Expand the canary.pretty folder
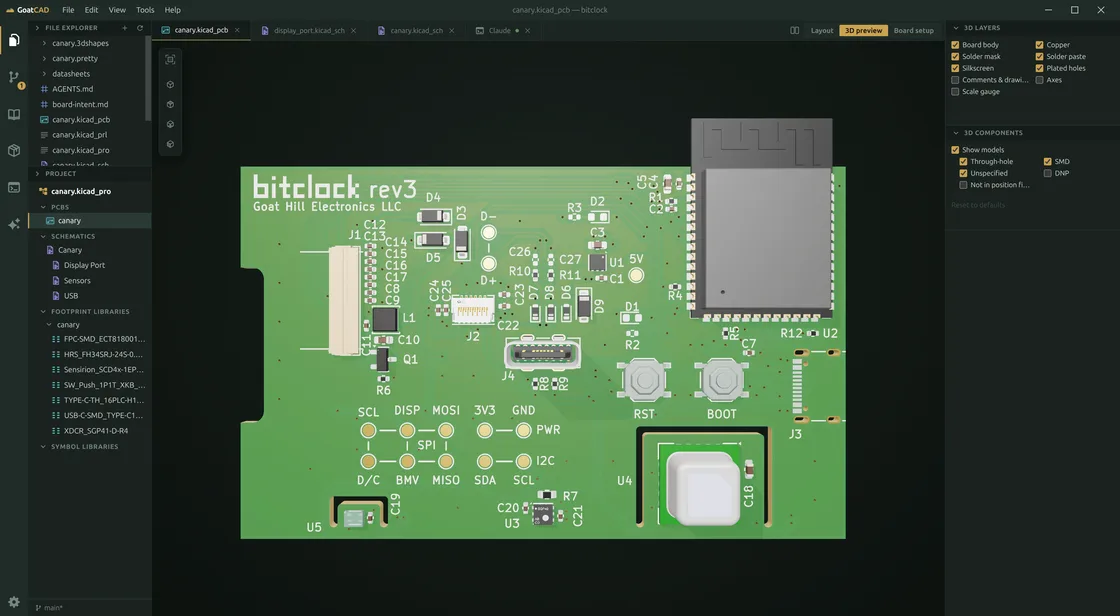Screen dimensions: 1120x616 point(44,59)
